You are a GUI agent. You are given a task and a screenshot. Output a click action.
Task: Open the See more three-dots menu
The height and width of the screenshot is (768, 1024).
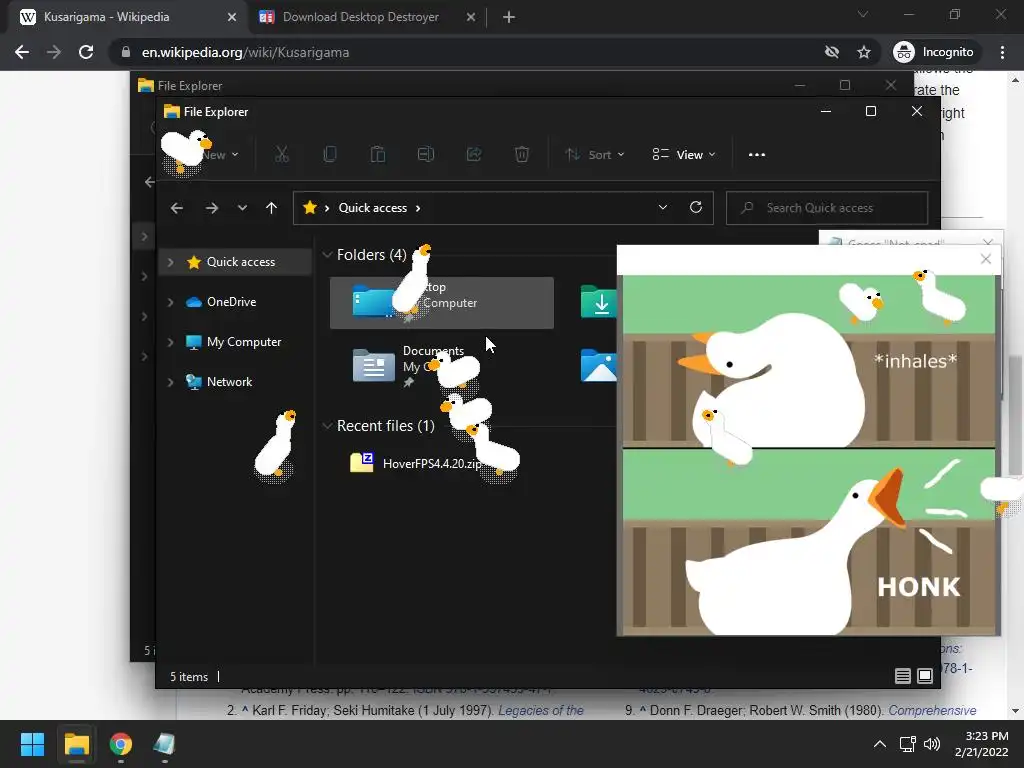click(757, 155)
